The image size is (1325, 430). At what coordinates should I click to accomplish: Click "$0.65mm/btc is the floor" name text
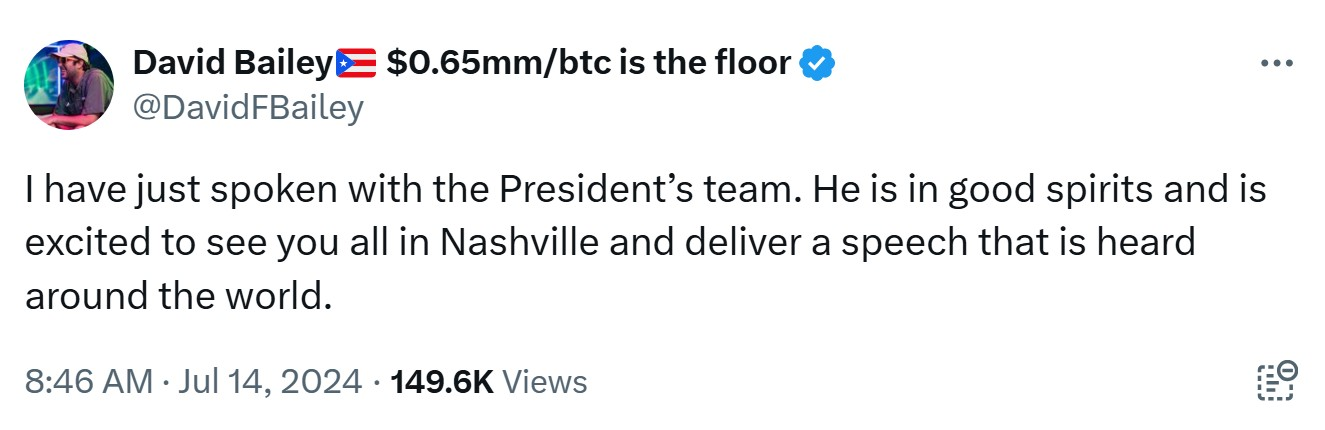pos(588,65)
